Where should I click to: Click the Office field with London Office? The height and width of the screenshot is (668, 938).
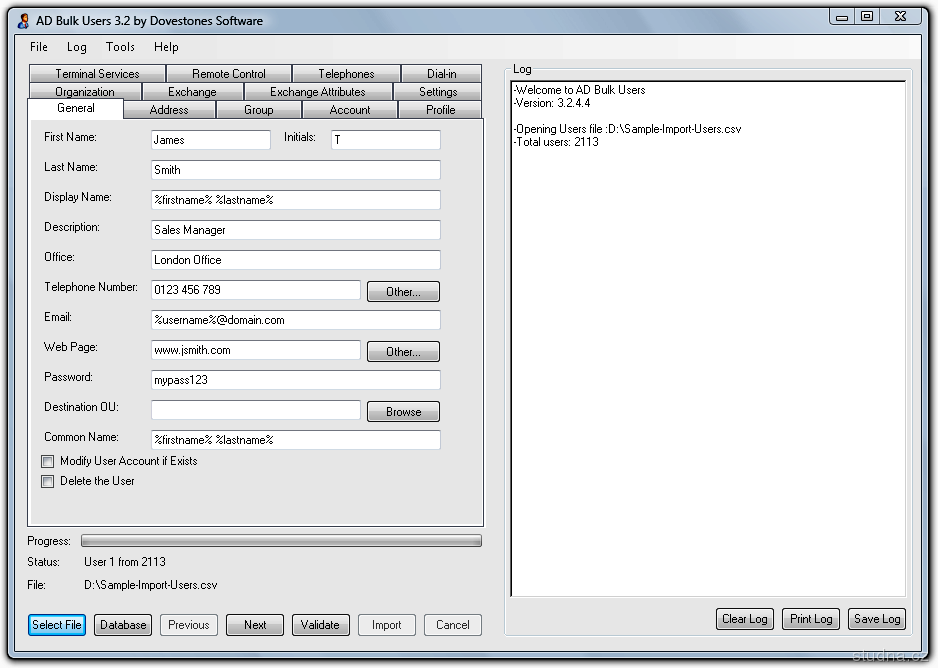point(296,260)
